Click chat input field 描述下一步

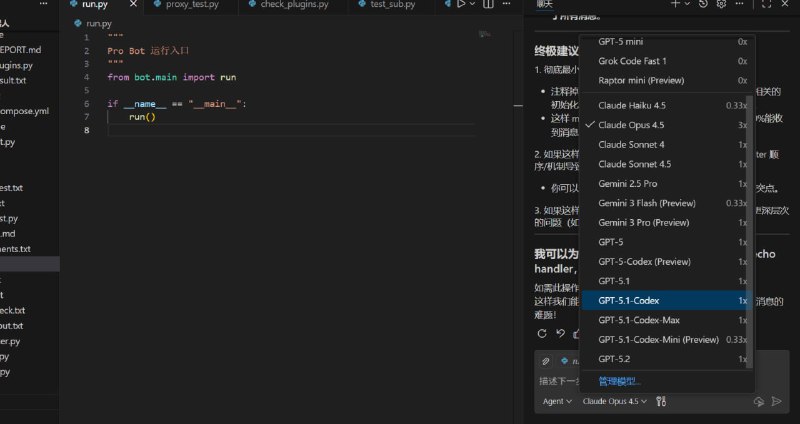(559, 381)
